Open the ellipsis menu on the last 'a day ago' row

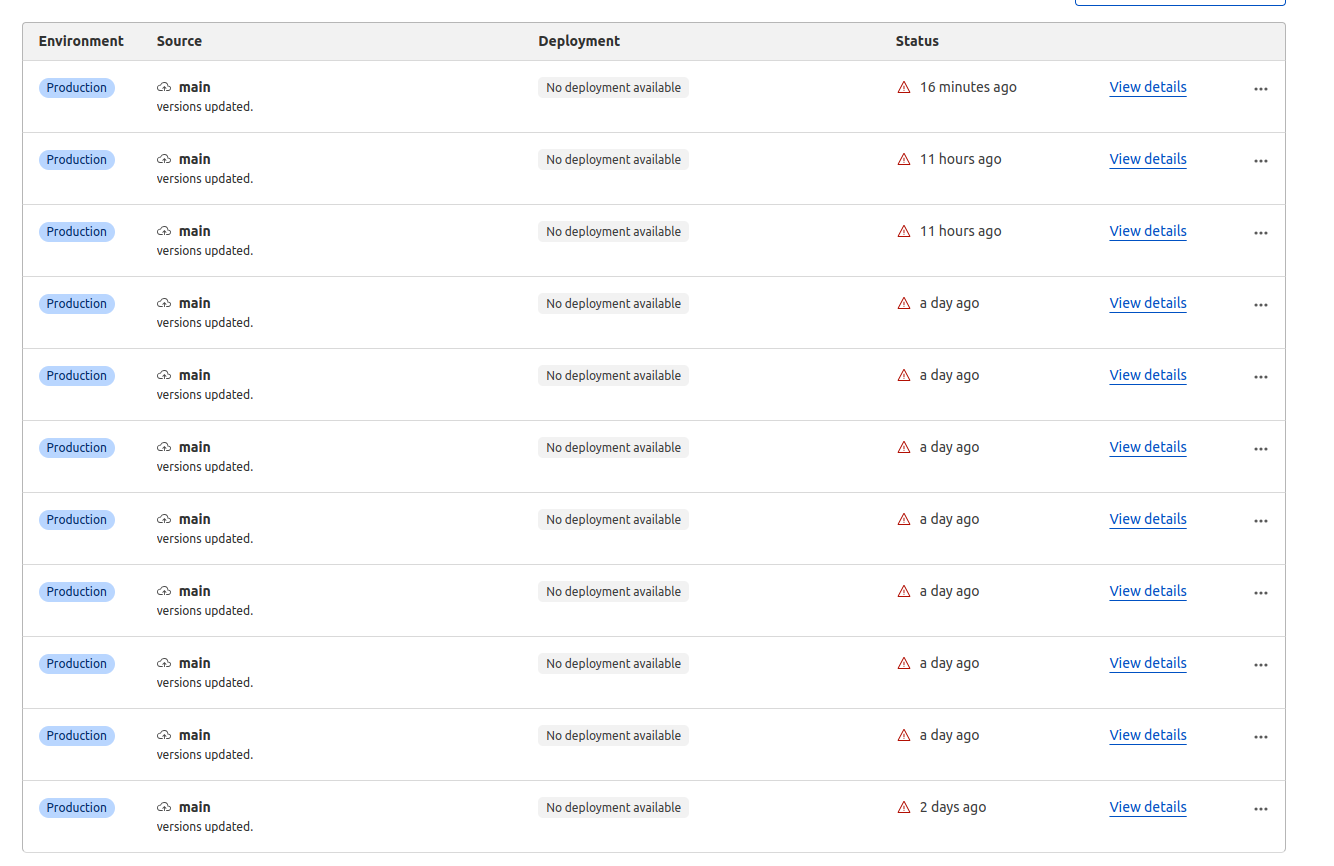pos(1260,737)
